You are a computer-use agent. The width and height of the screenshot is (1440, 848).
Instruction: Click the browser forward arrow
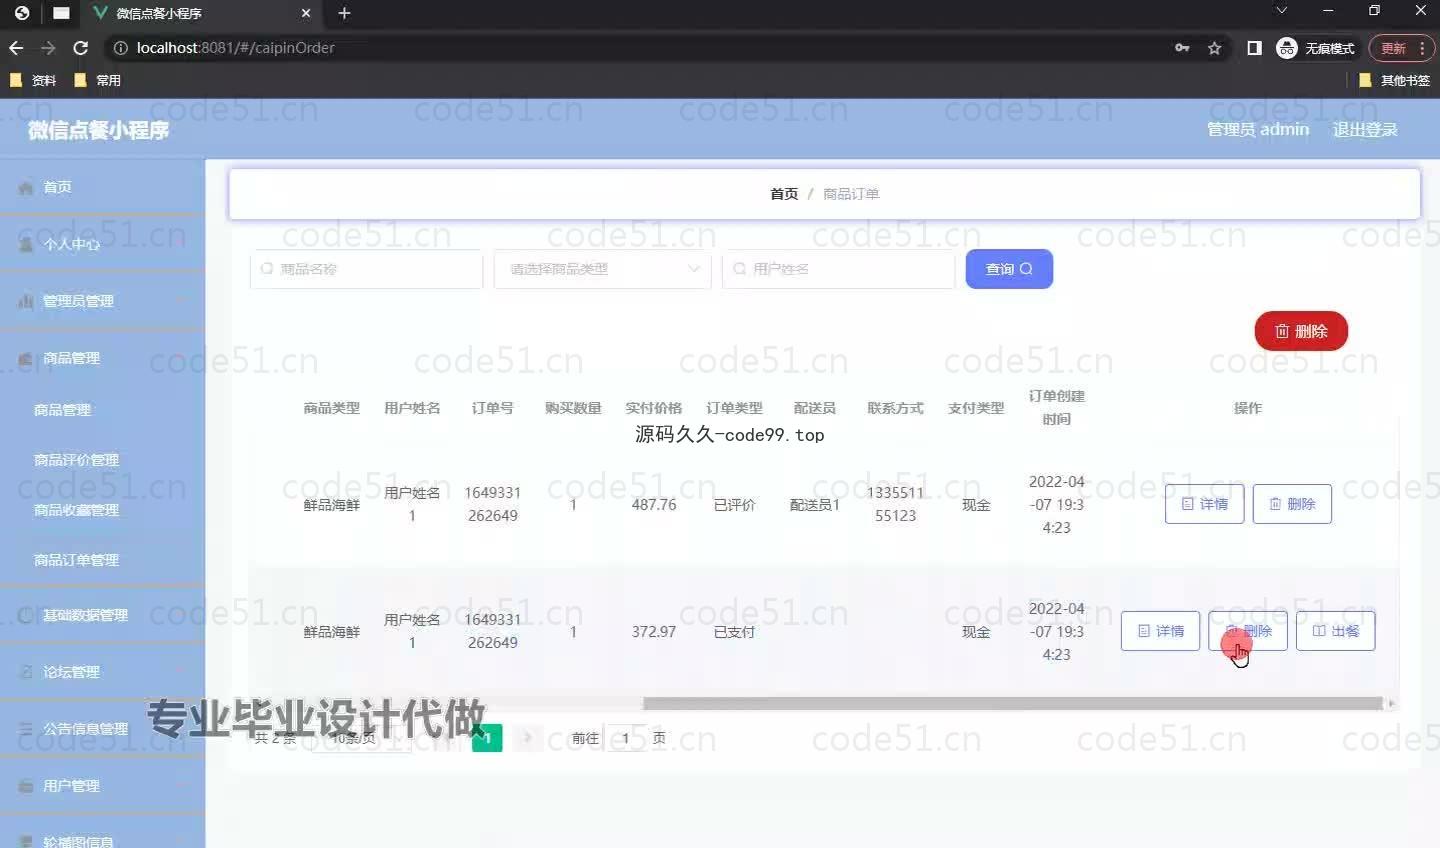pos(48,48)
